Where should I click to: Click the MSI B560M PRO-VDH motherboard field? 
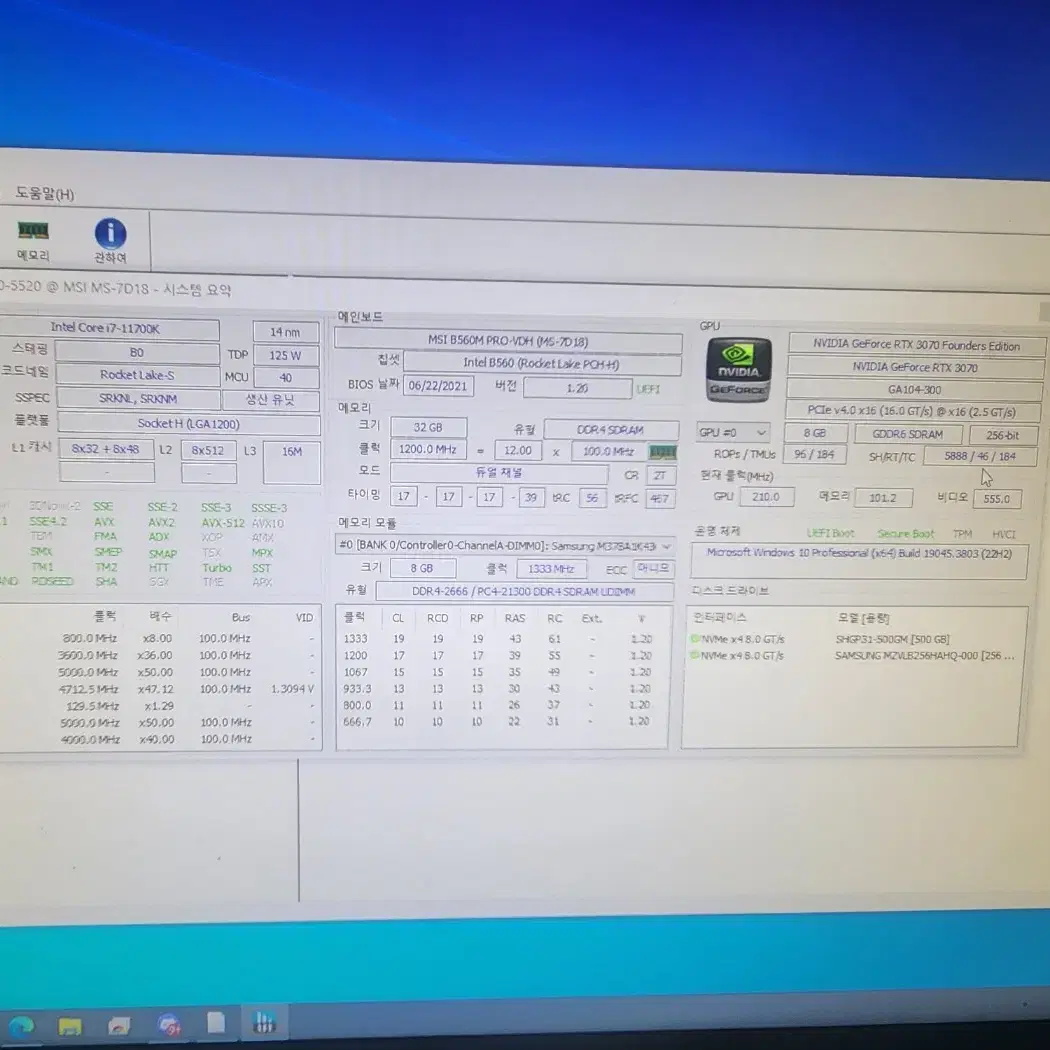click(x=508, y=341)
